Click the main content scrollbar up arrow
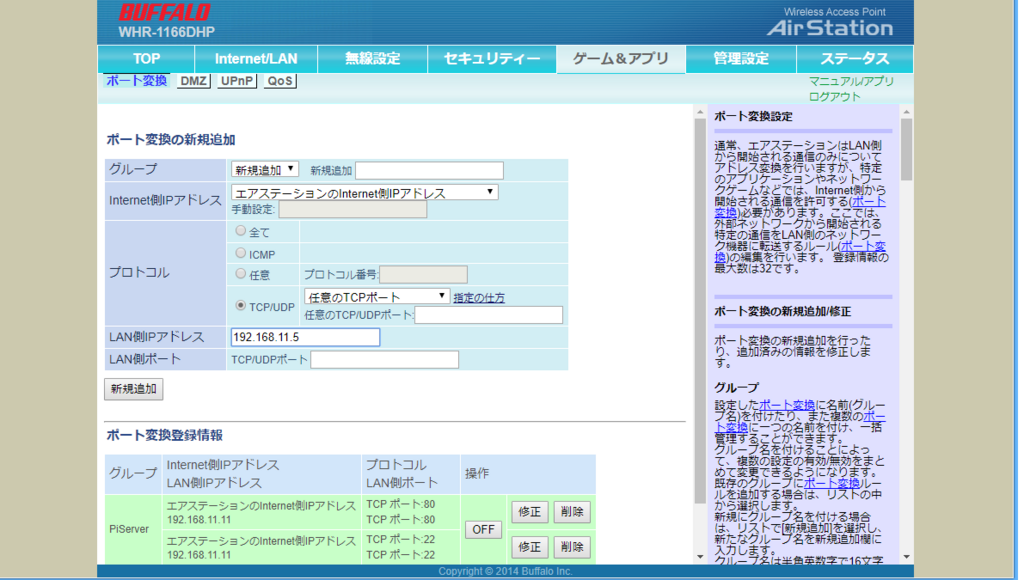 tap(700, 112)
